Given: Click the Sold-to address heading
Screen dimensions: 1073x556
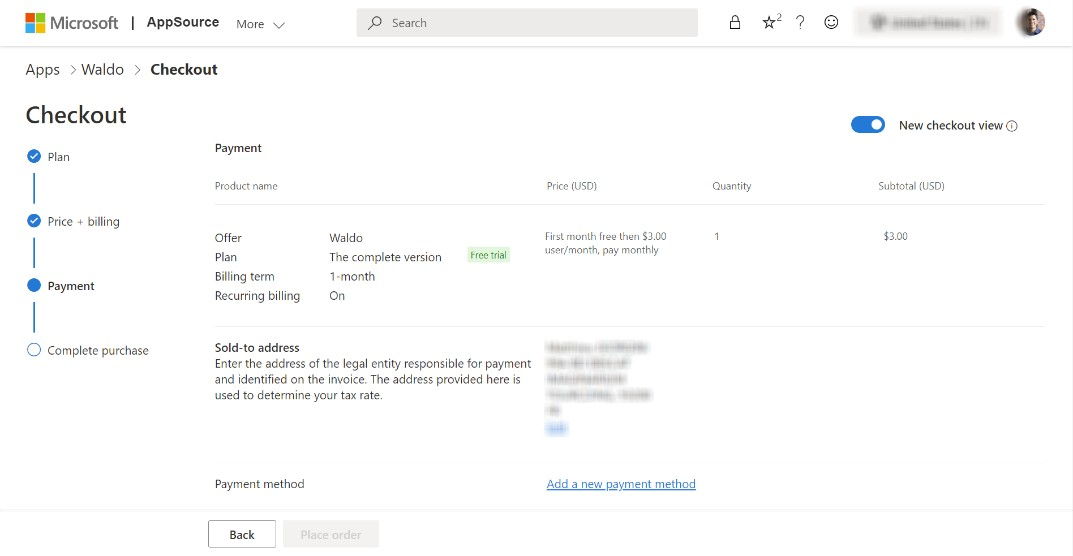Looking at the screenshot, I should point(257,348).
